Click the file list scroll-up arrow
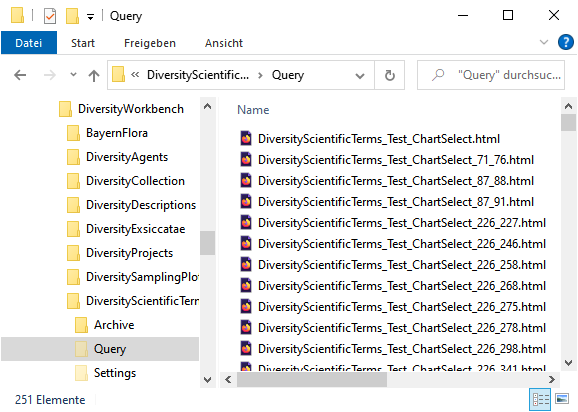 [x=568, y=107]
